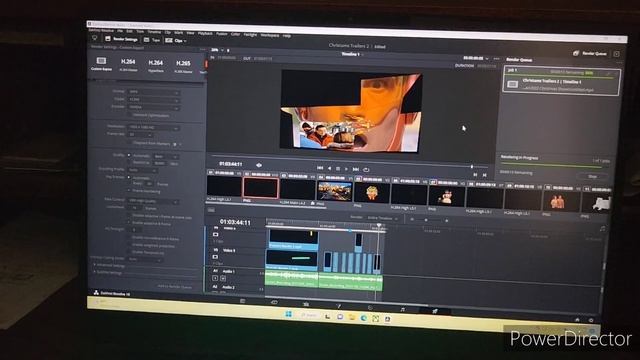Click the audio icon at the timeline's right edge
Viewport: 640px width, 360px height.
coord(602,229)
